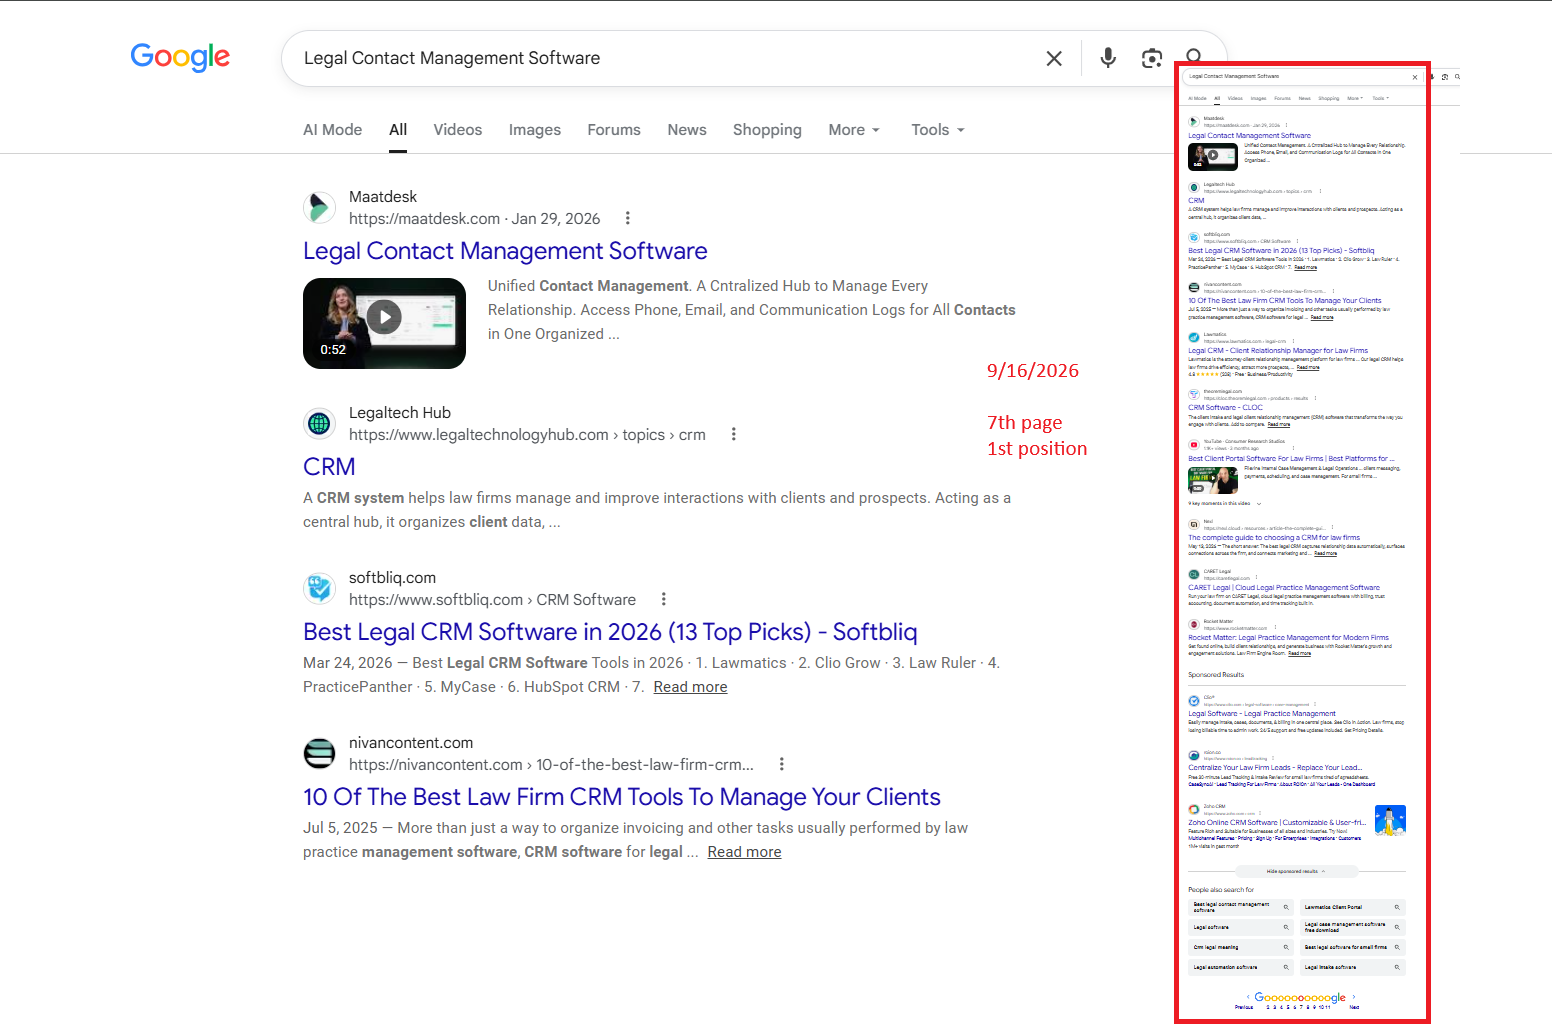The image size is (1552, 1030).
Task: Open the Maatdesk video thumbnail
Action: coord(384,323)
